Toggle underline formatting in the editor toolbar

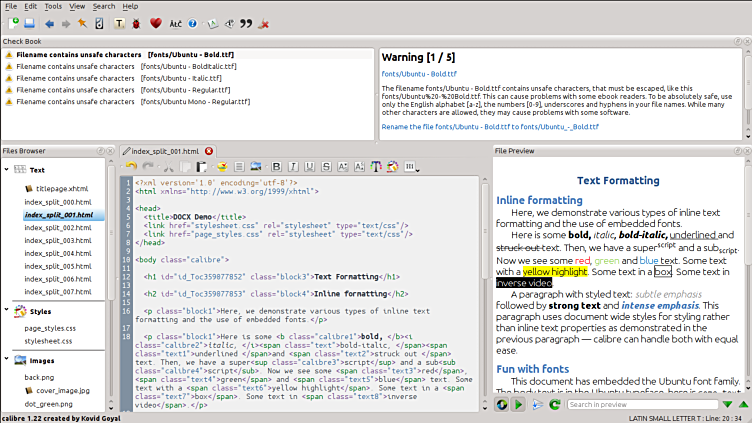[x=309, y=166]
